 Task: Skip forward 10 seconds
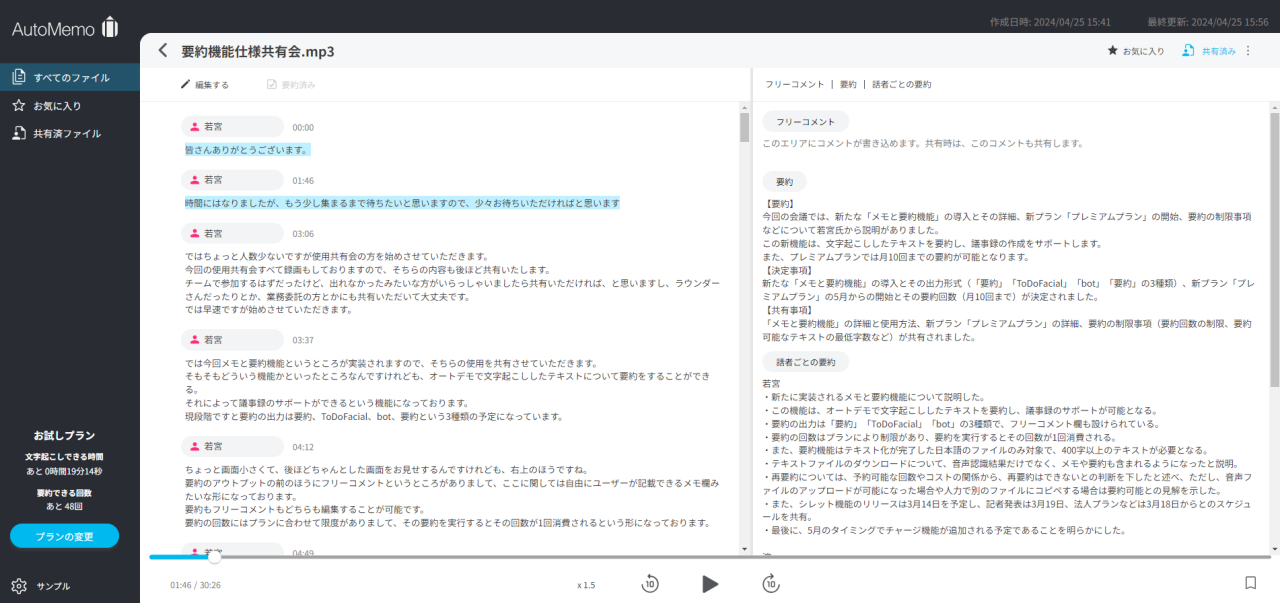coord(770,584)
